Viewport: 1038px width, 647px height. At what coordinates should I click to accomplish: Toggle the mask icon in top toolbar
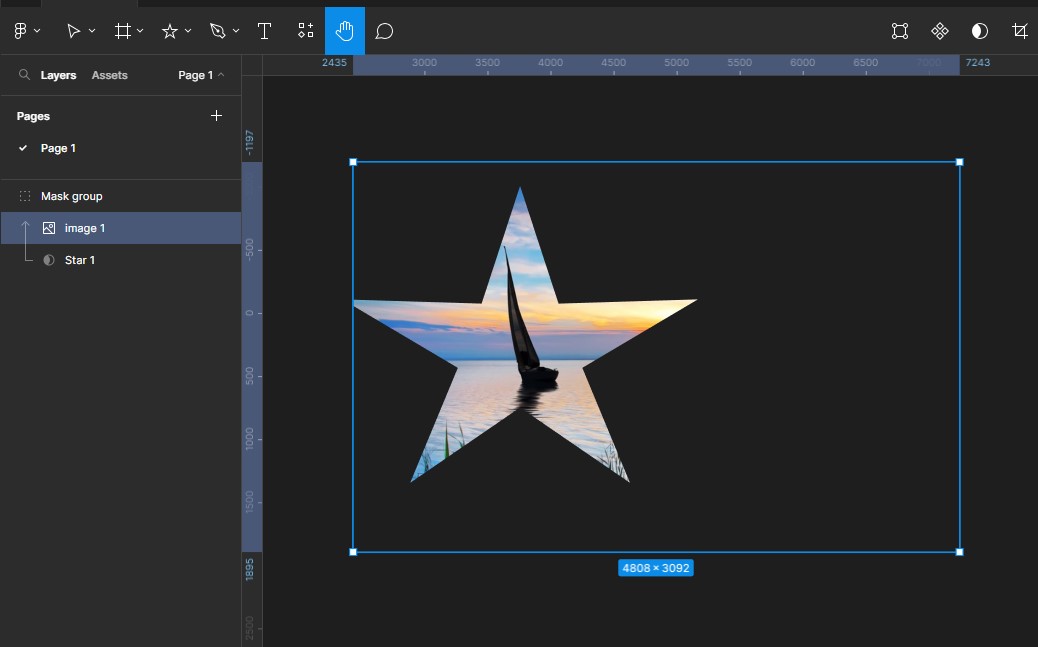[980, 31]
